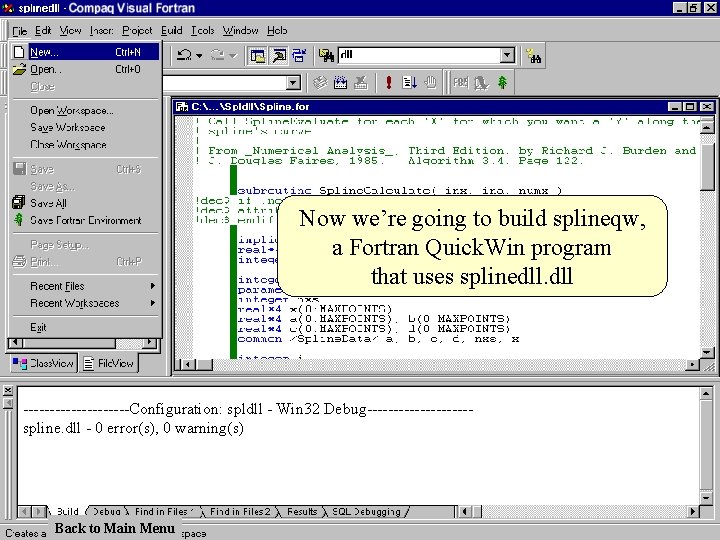Click into the Find text field containing dll
This screenshot has width=720, height=540.
coord(419,55)
